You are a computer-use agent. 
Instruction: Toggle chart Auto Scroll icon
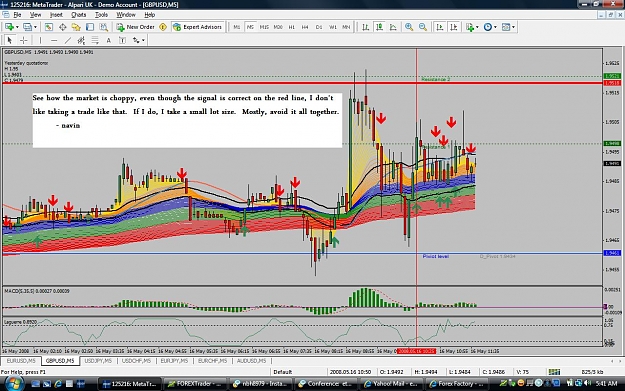point(440,27)
